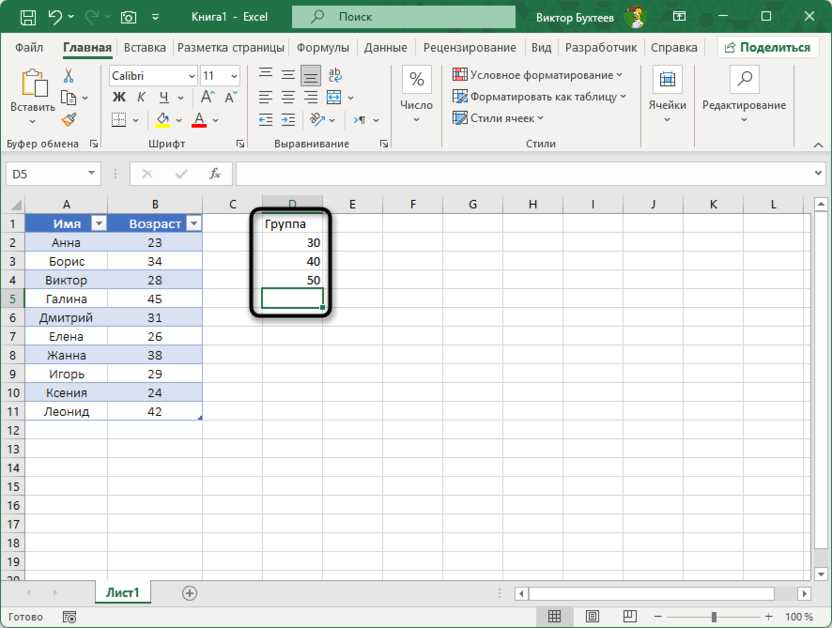
Task: Click the Save icon in title bar
Action: [x=27, y=17]
